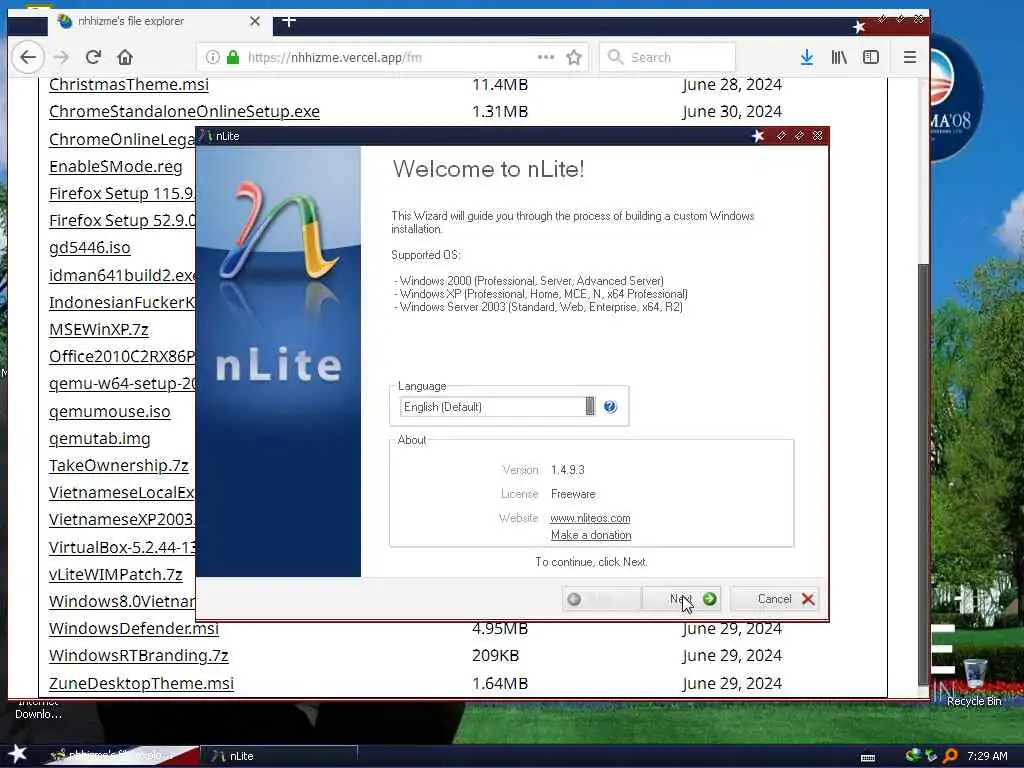Click the nLite window title icon
The image size is (1024, 768).
206,136
